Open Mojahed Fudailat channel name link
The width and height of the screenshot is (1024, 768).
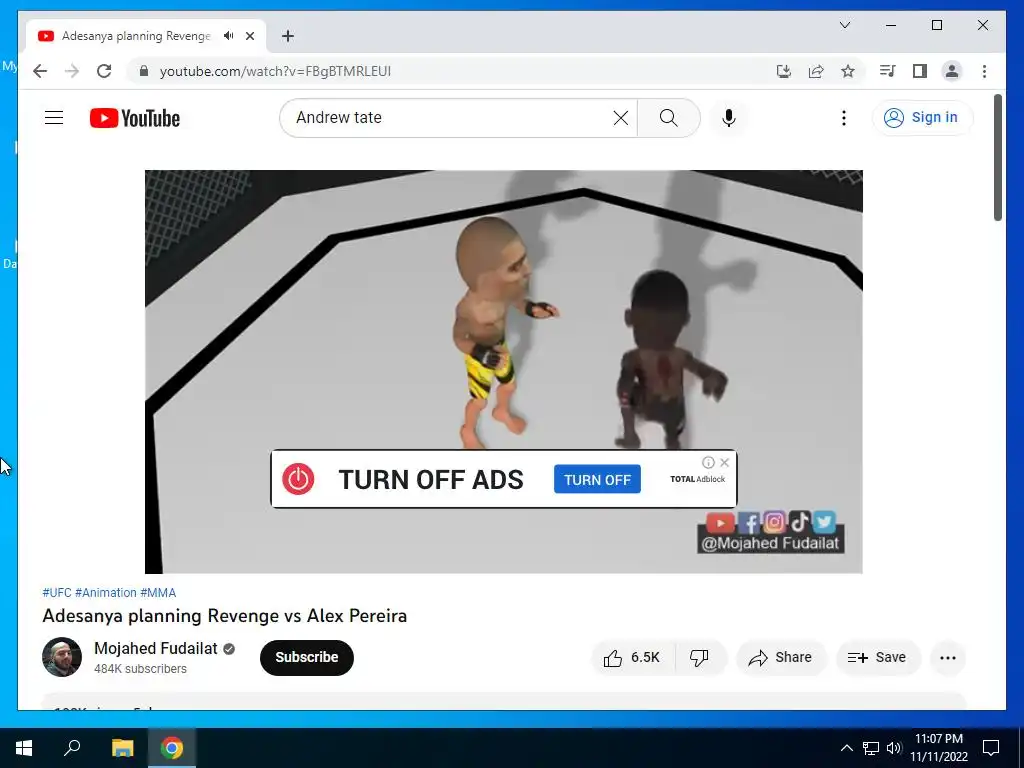coord(155,648)
